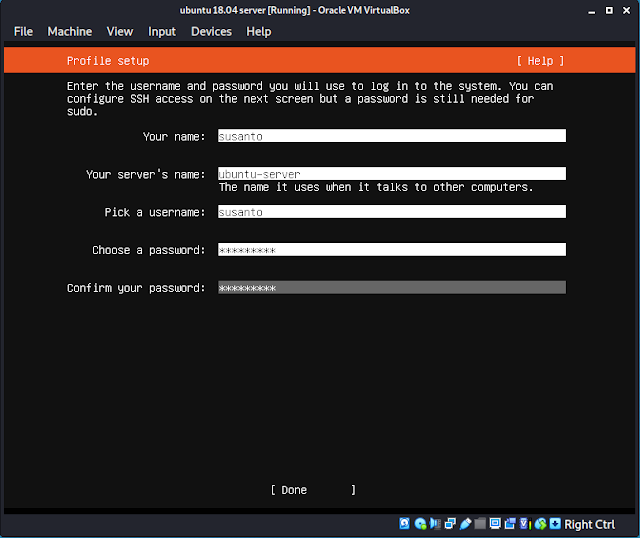The image size is (640, 538).
Task: Close the VirtualBox window
Action: pos(627,11)
